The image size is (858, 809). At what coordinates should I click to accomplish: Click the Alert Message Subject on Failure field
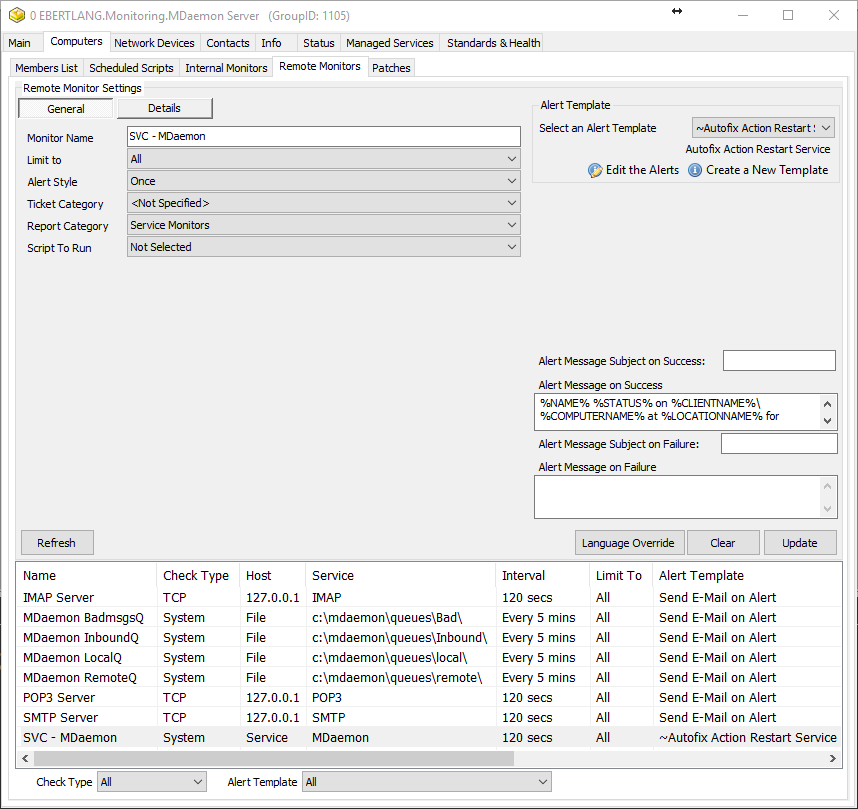778,443
